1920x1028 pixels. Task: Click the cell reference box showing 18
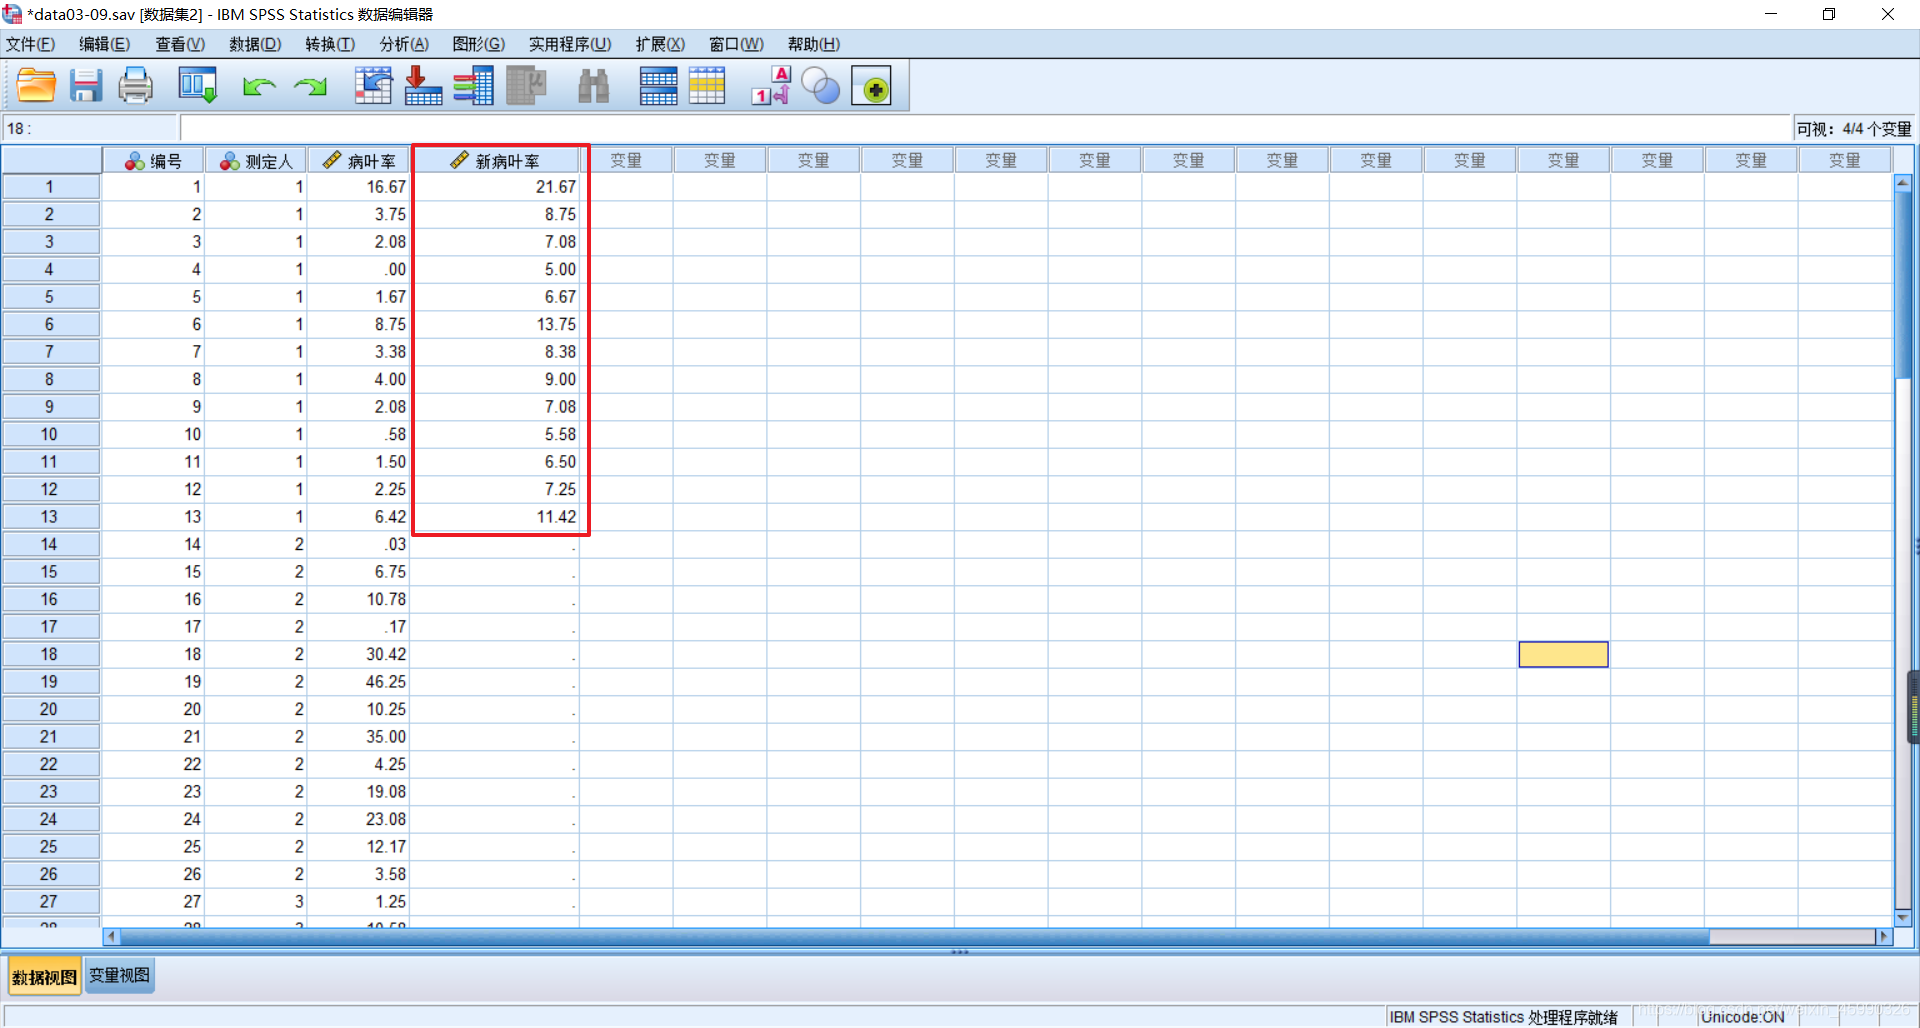tap(90, 128)
